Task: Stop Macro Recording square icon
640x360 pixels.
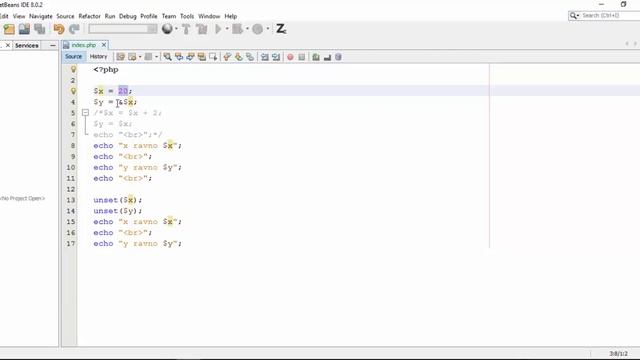Action: tap(302, 57)
